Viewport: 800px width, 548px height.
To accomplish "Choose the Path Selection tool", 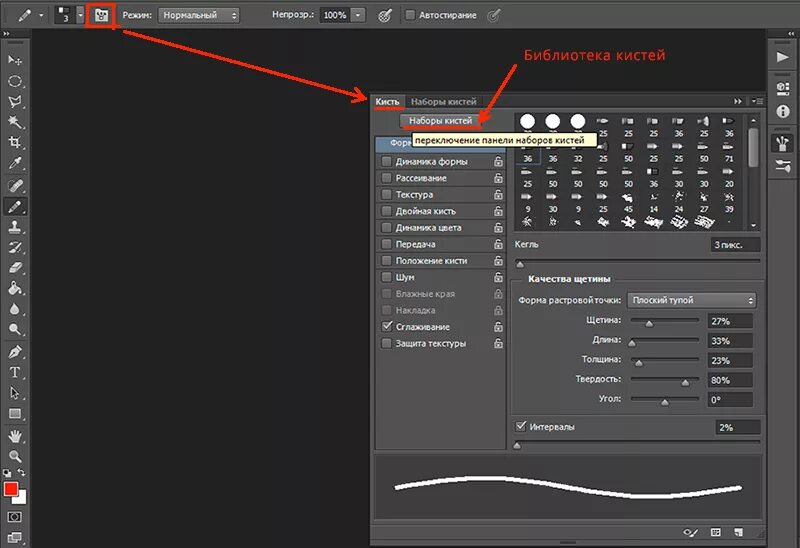I will 15,393.
